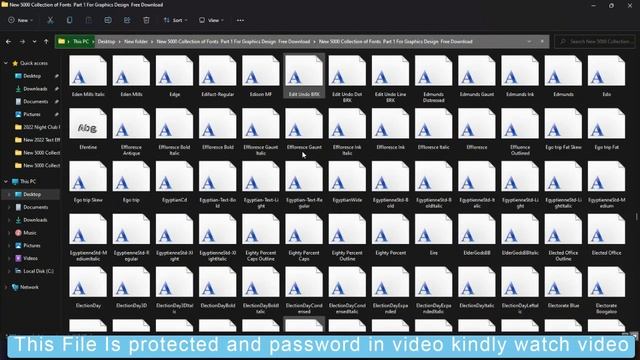Click Desktop in the address breadcrumb

106,42
